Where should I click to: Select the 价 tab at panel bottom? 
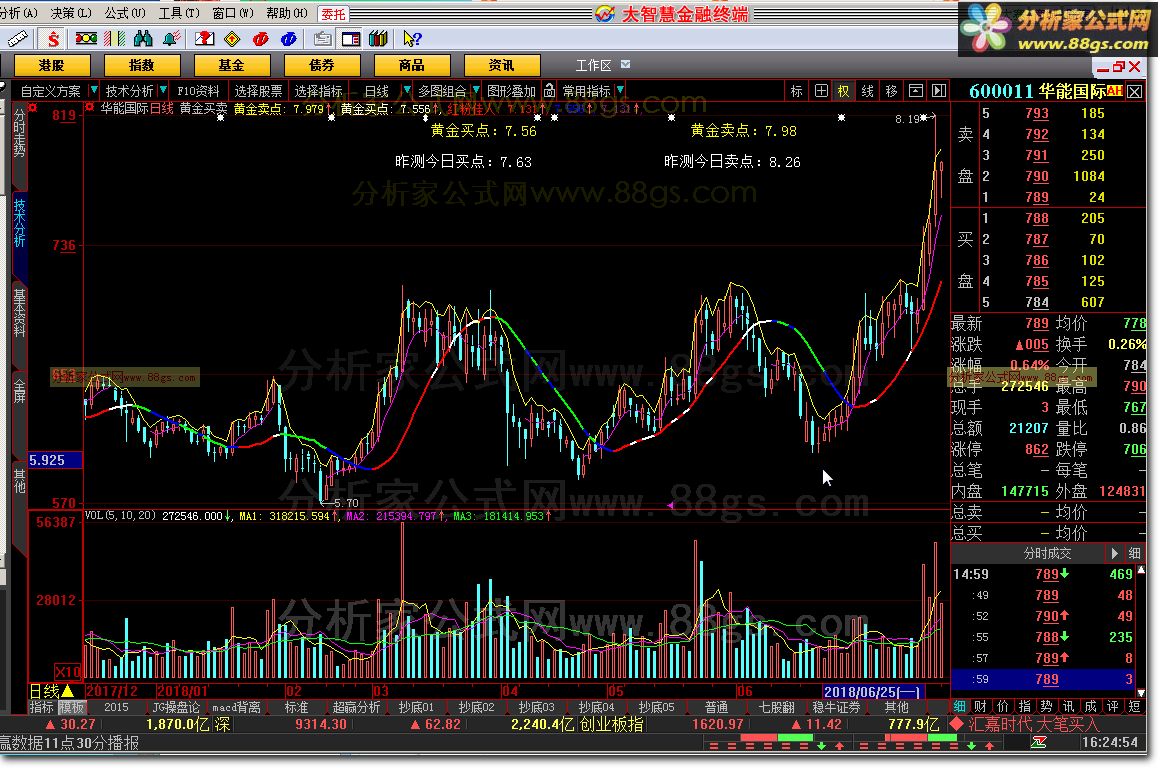[x=1002, y=707]
